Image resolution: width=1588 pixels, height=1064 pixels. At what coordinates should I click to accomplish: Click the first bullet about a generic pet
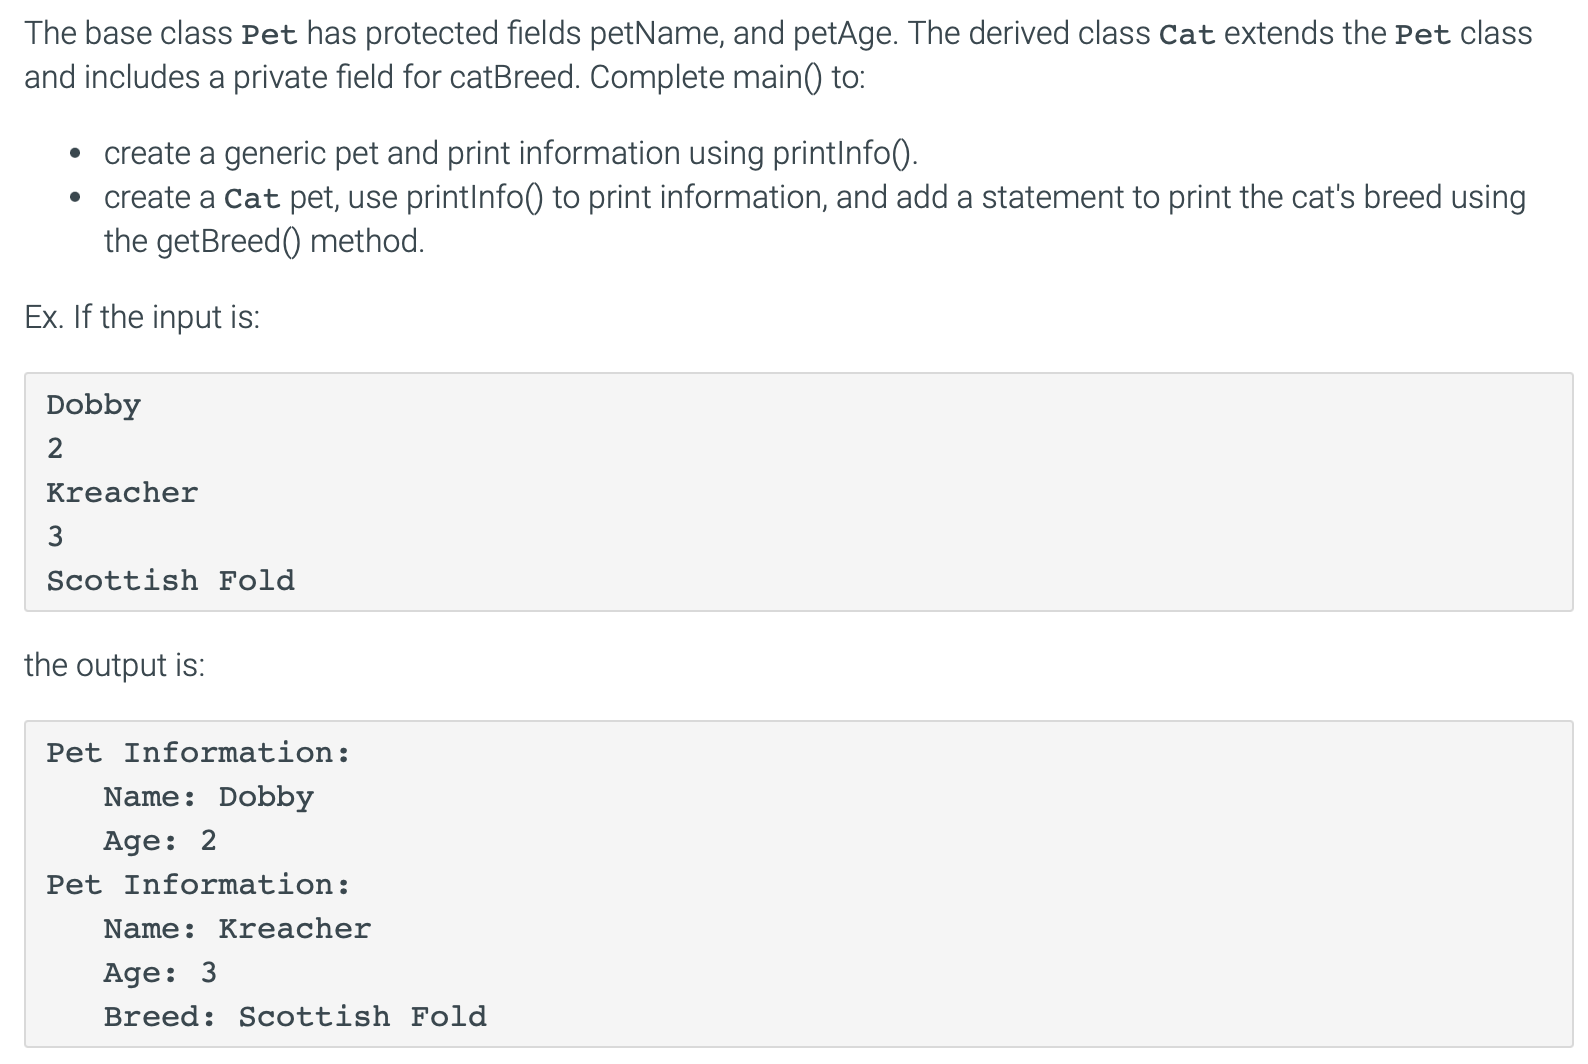click(510, 153)
